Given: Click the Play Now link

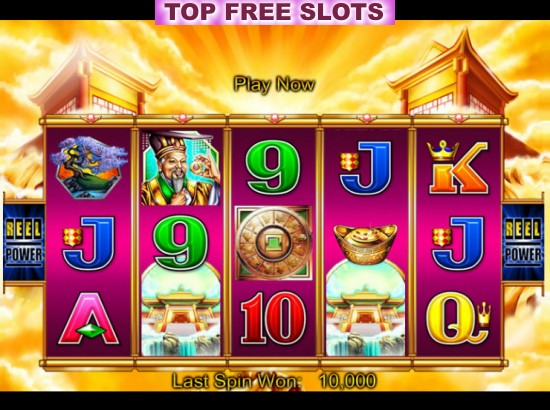Looking at the screenshot, I should point(274,85).
